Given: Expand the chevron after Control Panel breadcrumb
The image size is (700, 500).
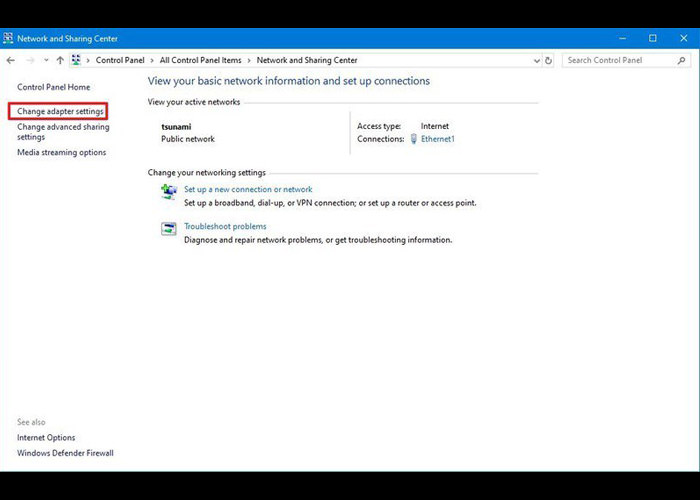Looking at the screenshot, I should [152, 60].
